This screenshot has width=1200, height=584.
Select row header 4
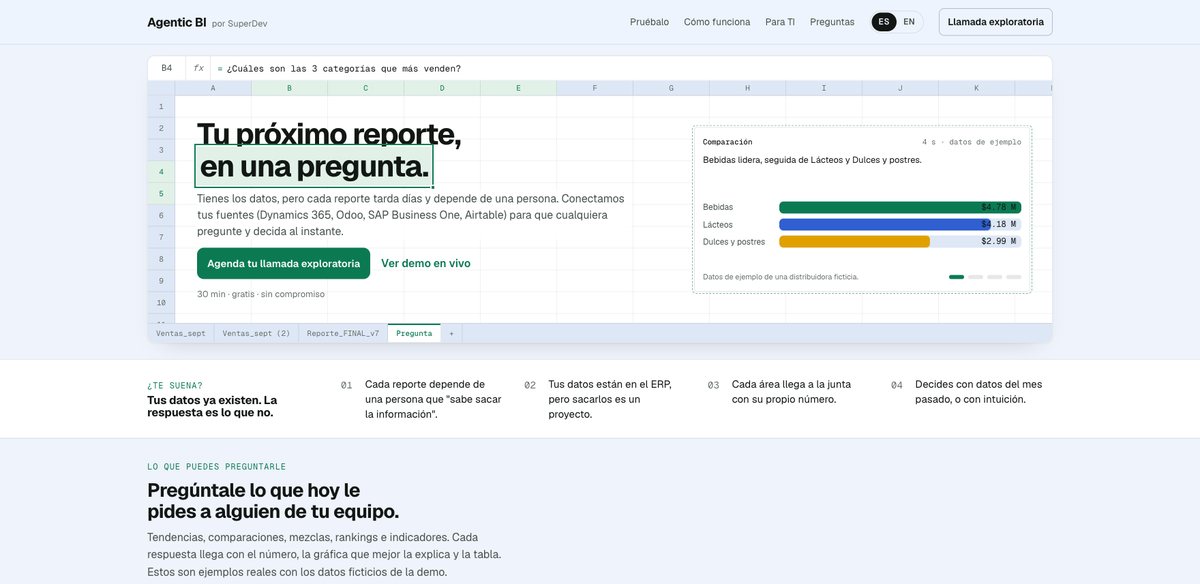click(161, 171)
